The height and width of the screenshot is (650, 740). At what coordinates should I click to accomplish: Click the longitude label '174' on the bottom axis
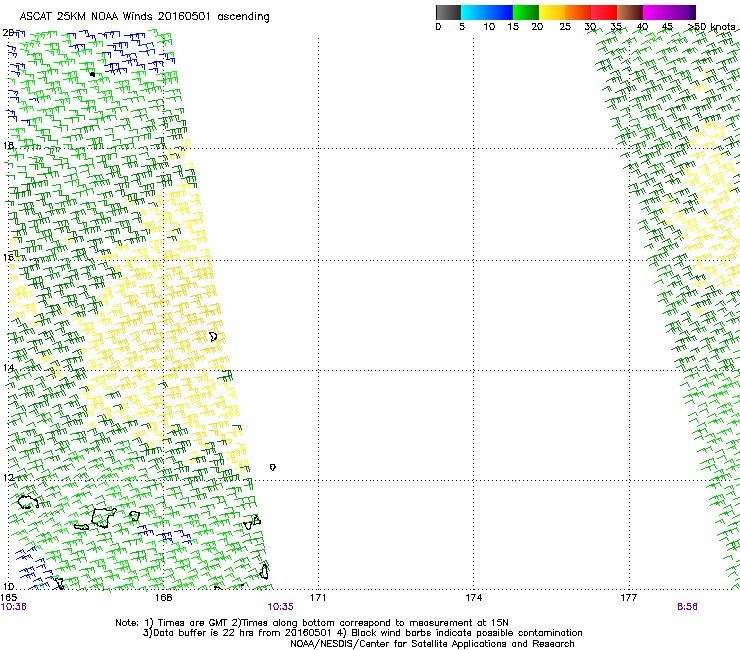click(473, 598)
